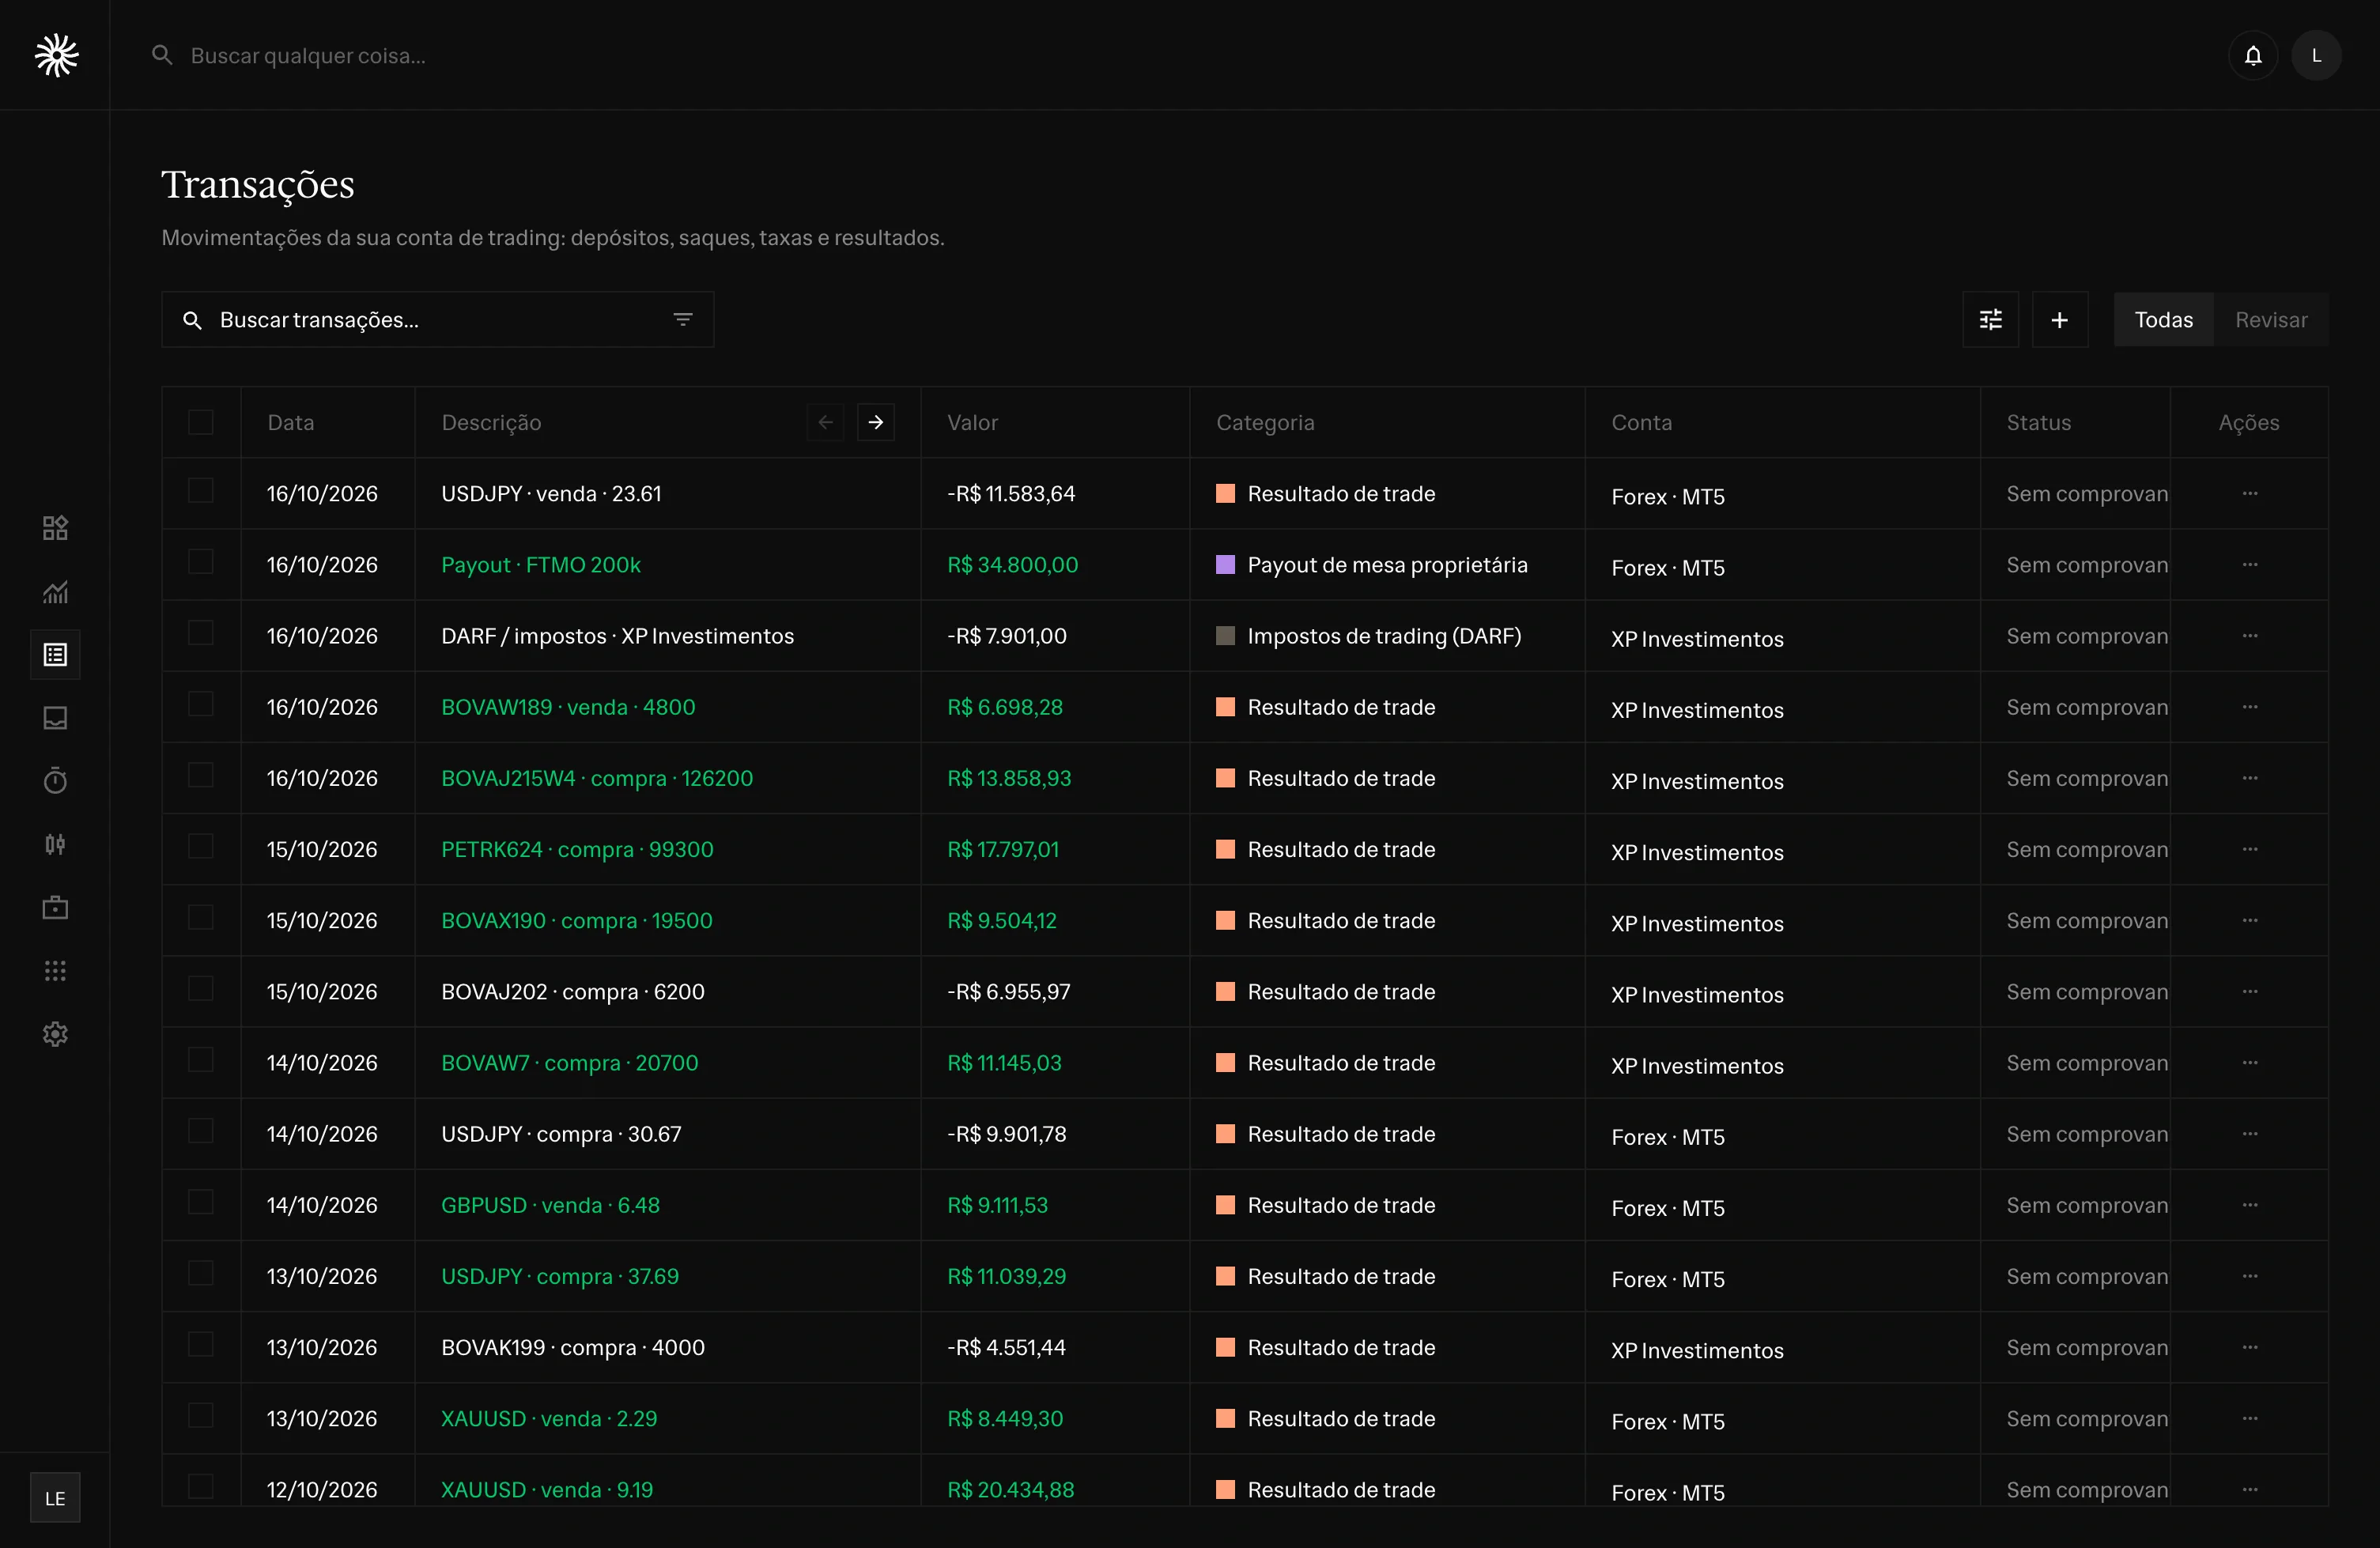The width and height of the screenshot is (2380, 1548).
Task: Open actions menu for USDJPY venda 23.61
Action: [x=2250, y=493]
